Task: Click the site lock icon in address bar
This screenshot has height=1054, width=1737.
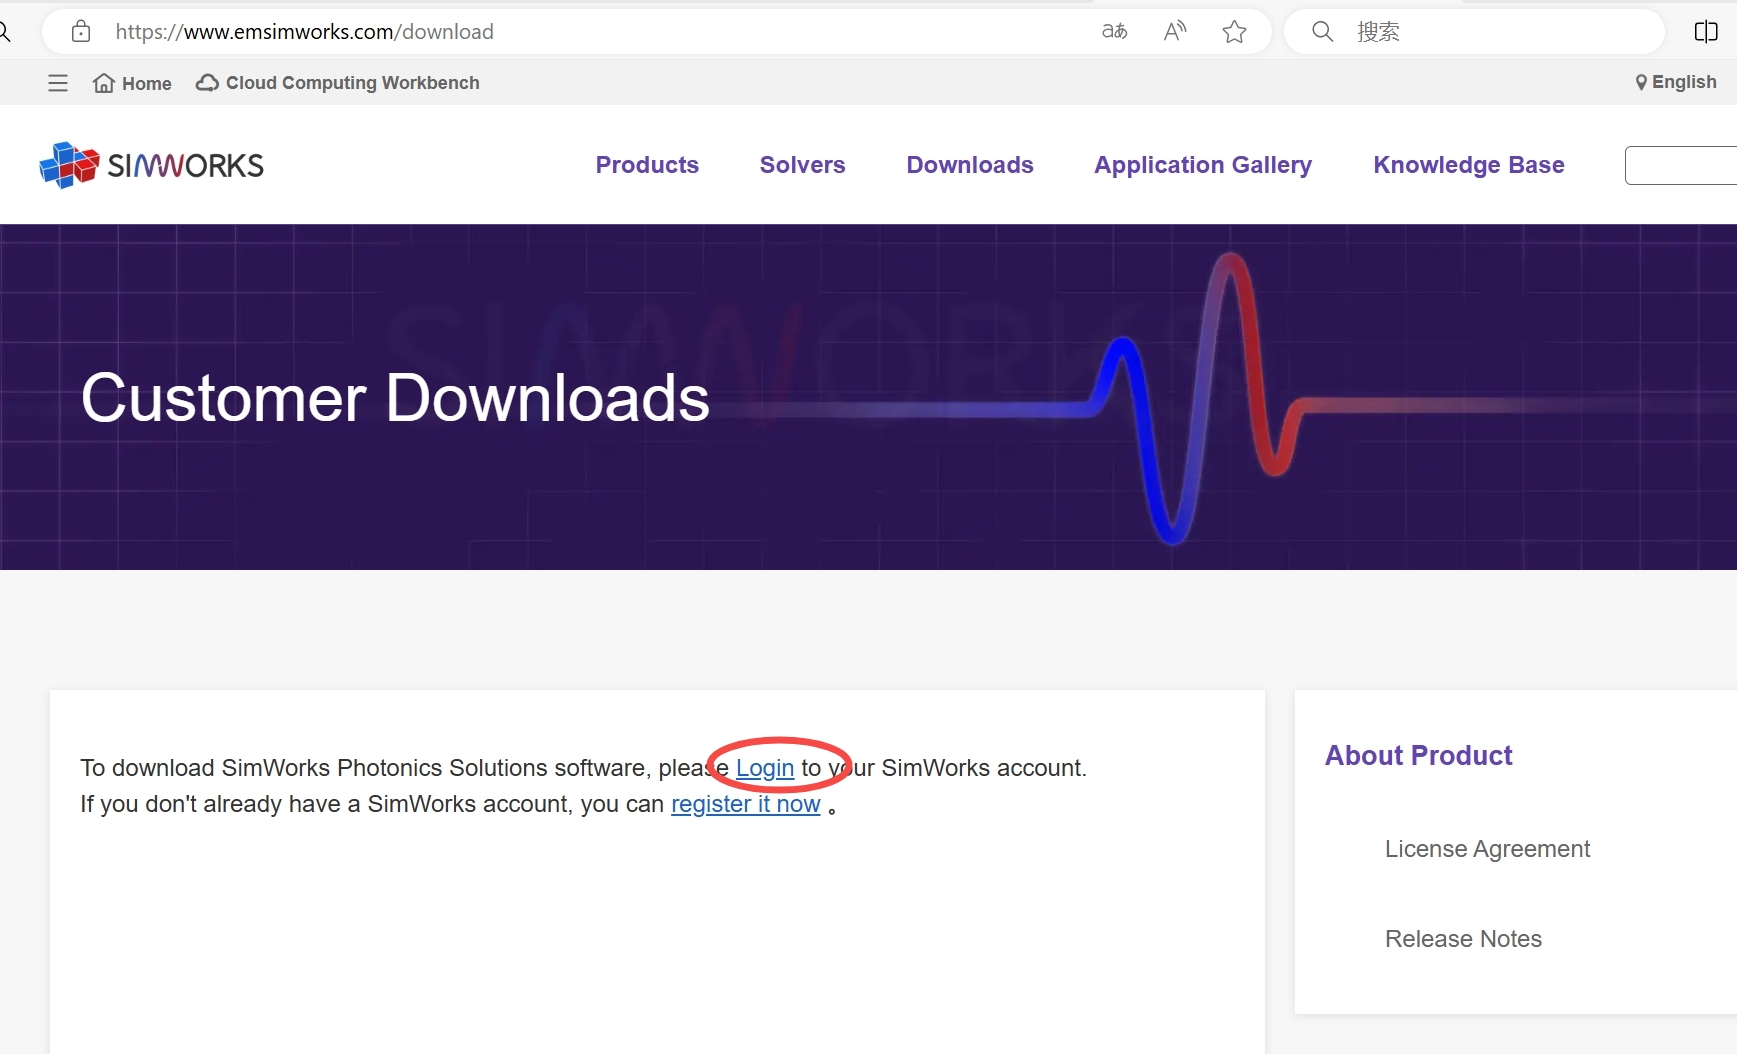Action: [x=81, y=32]
